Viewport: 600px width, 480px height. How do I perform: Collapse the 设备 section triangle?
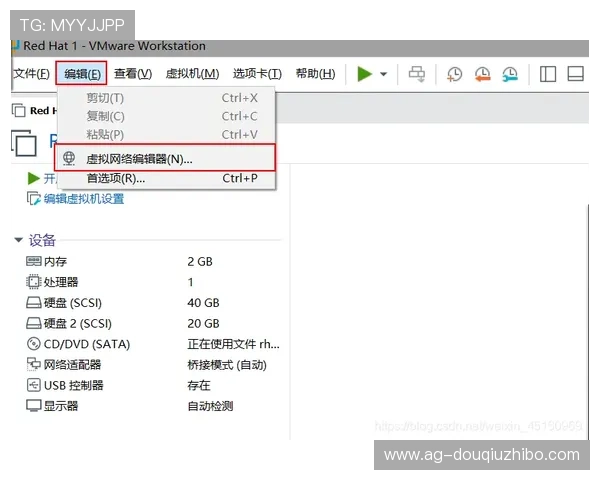point(18,240)
